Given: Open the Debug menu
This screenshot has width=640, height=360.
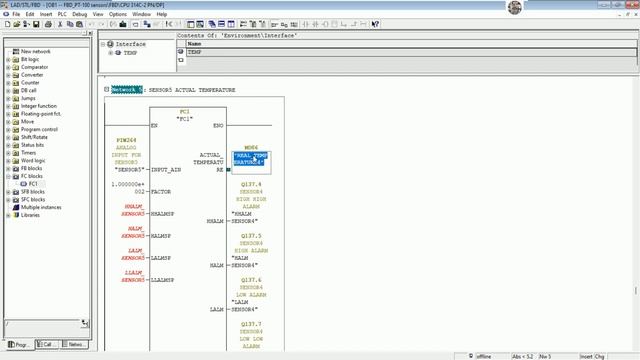Looking at the screenshot, I should coord(80,14).
